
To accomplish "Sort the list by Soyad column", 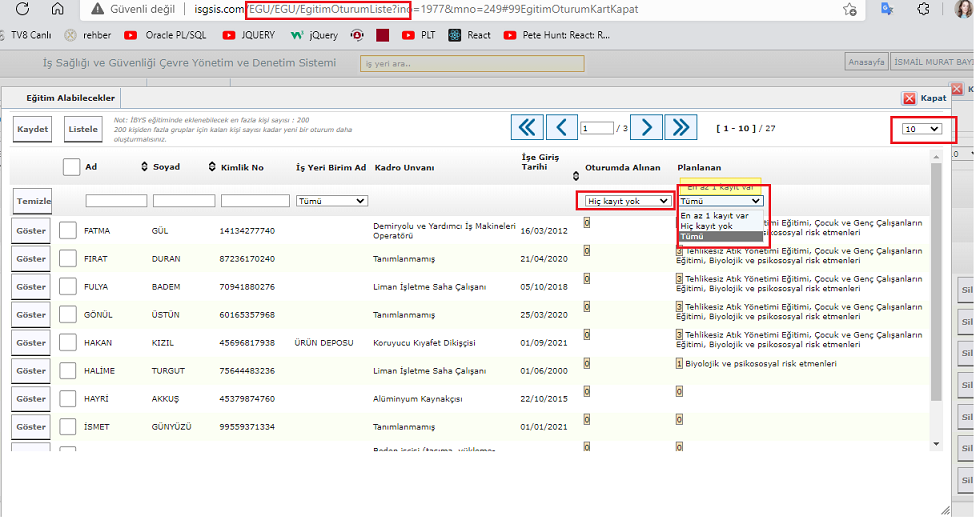I will point(146,167).
